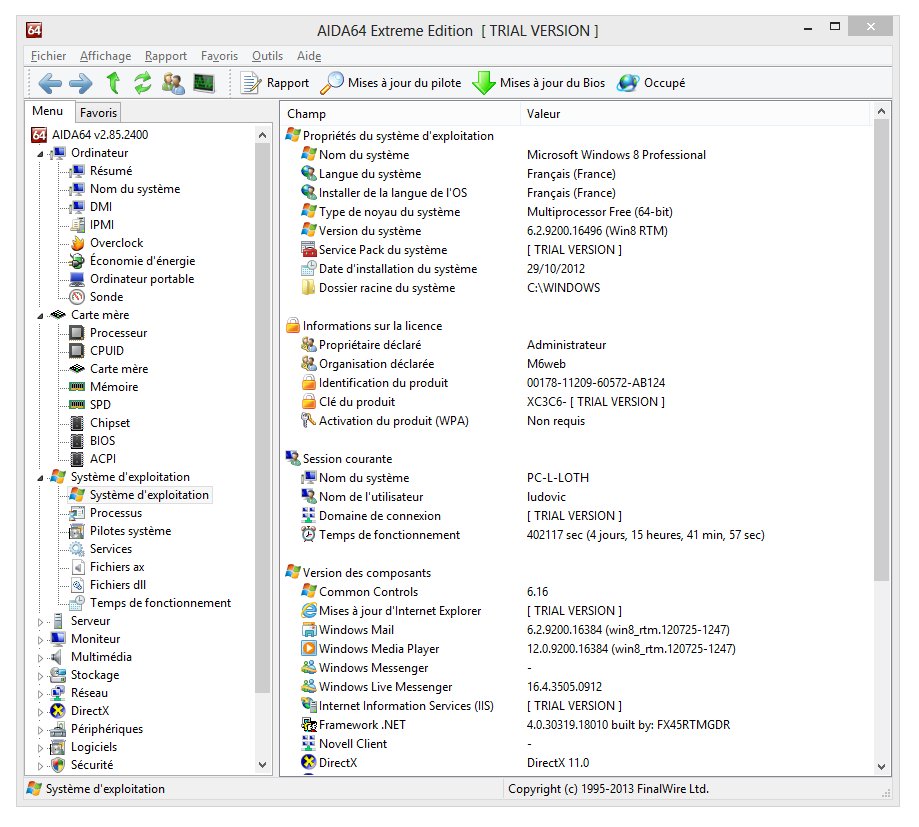Collapse the Ordinateur tree node
Screen dimensions: 919x827
(40, 154)
